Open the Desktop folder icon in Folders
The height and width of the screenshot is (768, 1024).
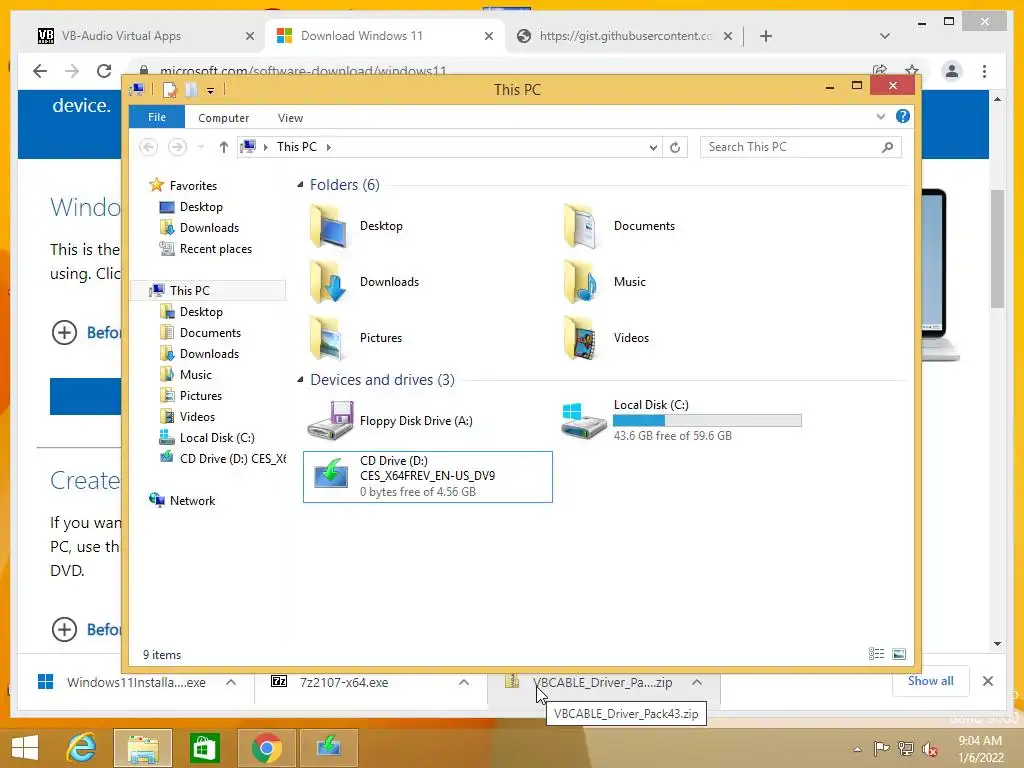click(328, 226)
